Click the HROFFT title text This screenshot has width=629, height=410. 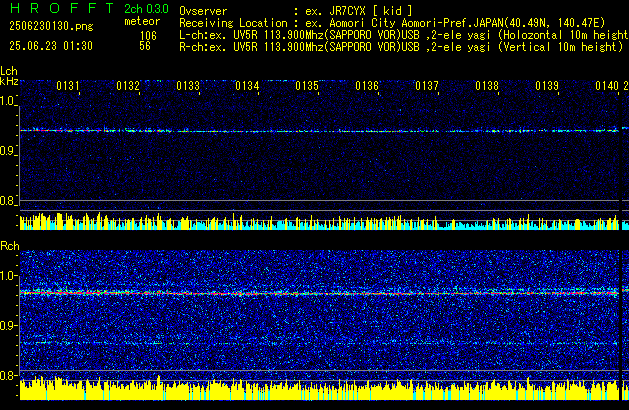[62, 8]
